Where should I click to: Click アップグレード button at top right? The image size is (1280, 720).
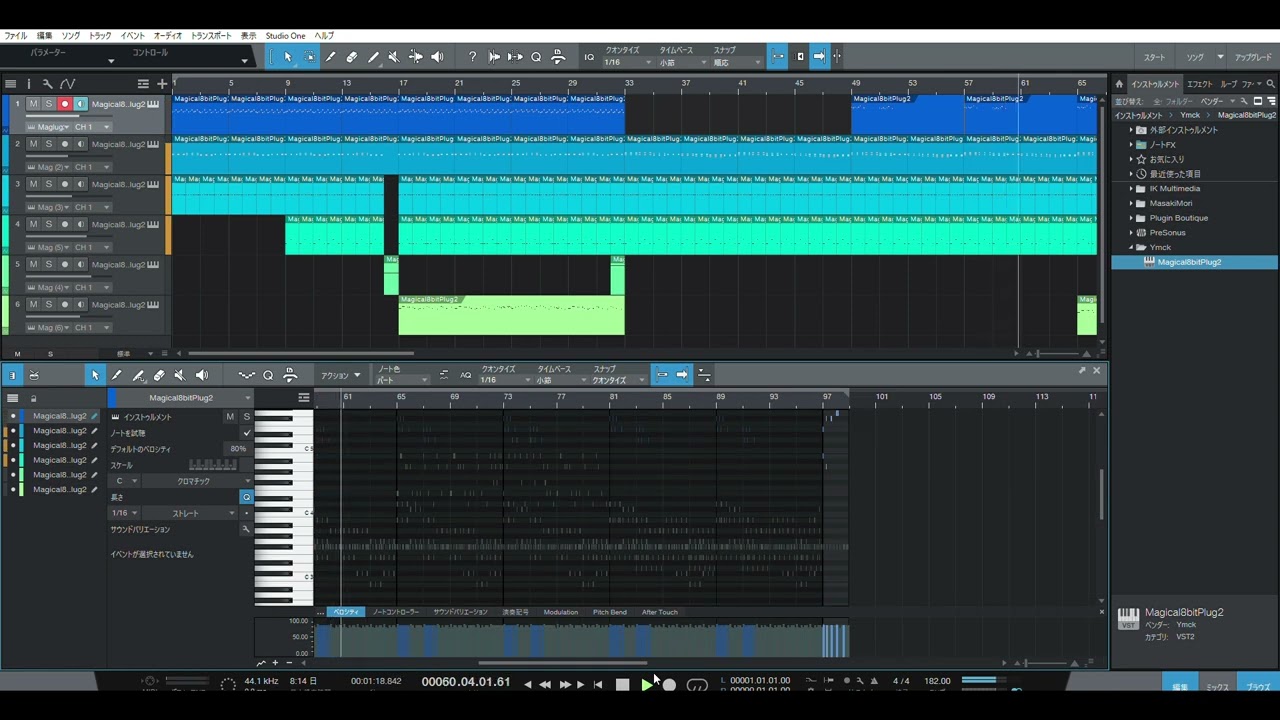1253,58
